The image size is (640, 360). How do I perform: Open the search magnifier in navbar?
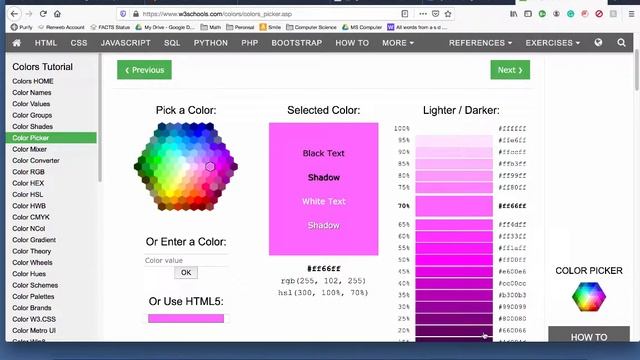tap(621, 42)
